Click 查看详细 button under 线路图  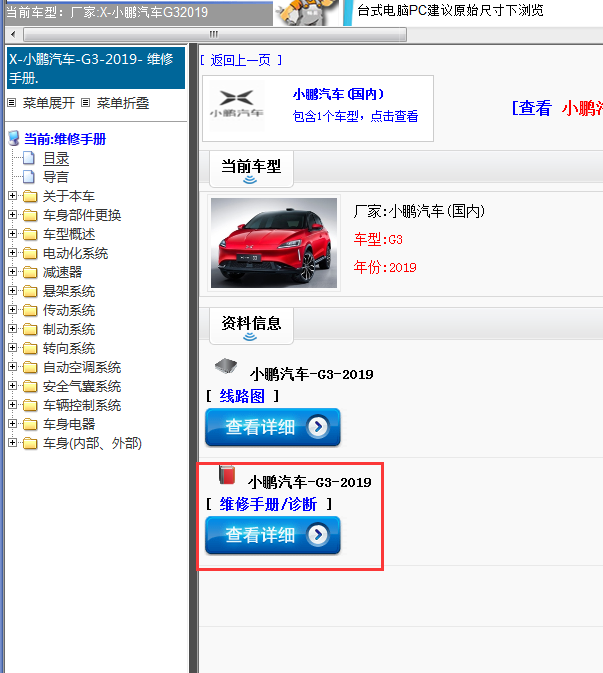(x=273, y=427)
